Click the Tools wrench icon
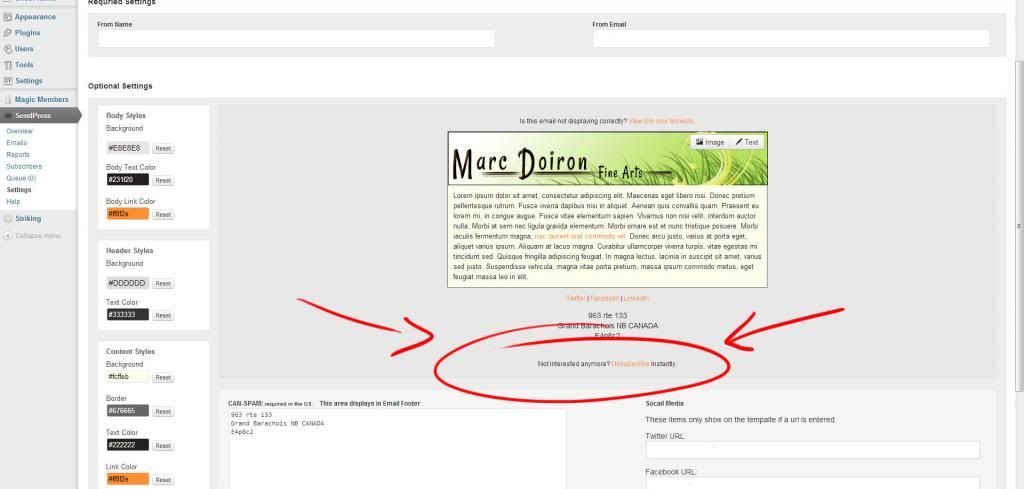Image resolution: width=1024 pixels, height=489 pixels. [8, 64]
